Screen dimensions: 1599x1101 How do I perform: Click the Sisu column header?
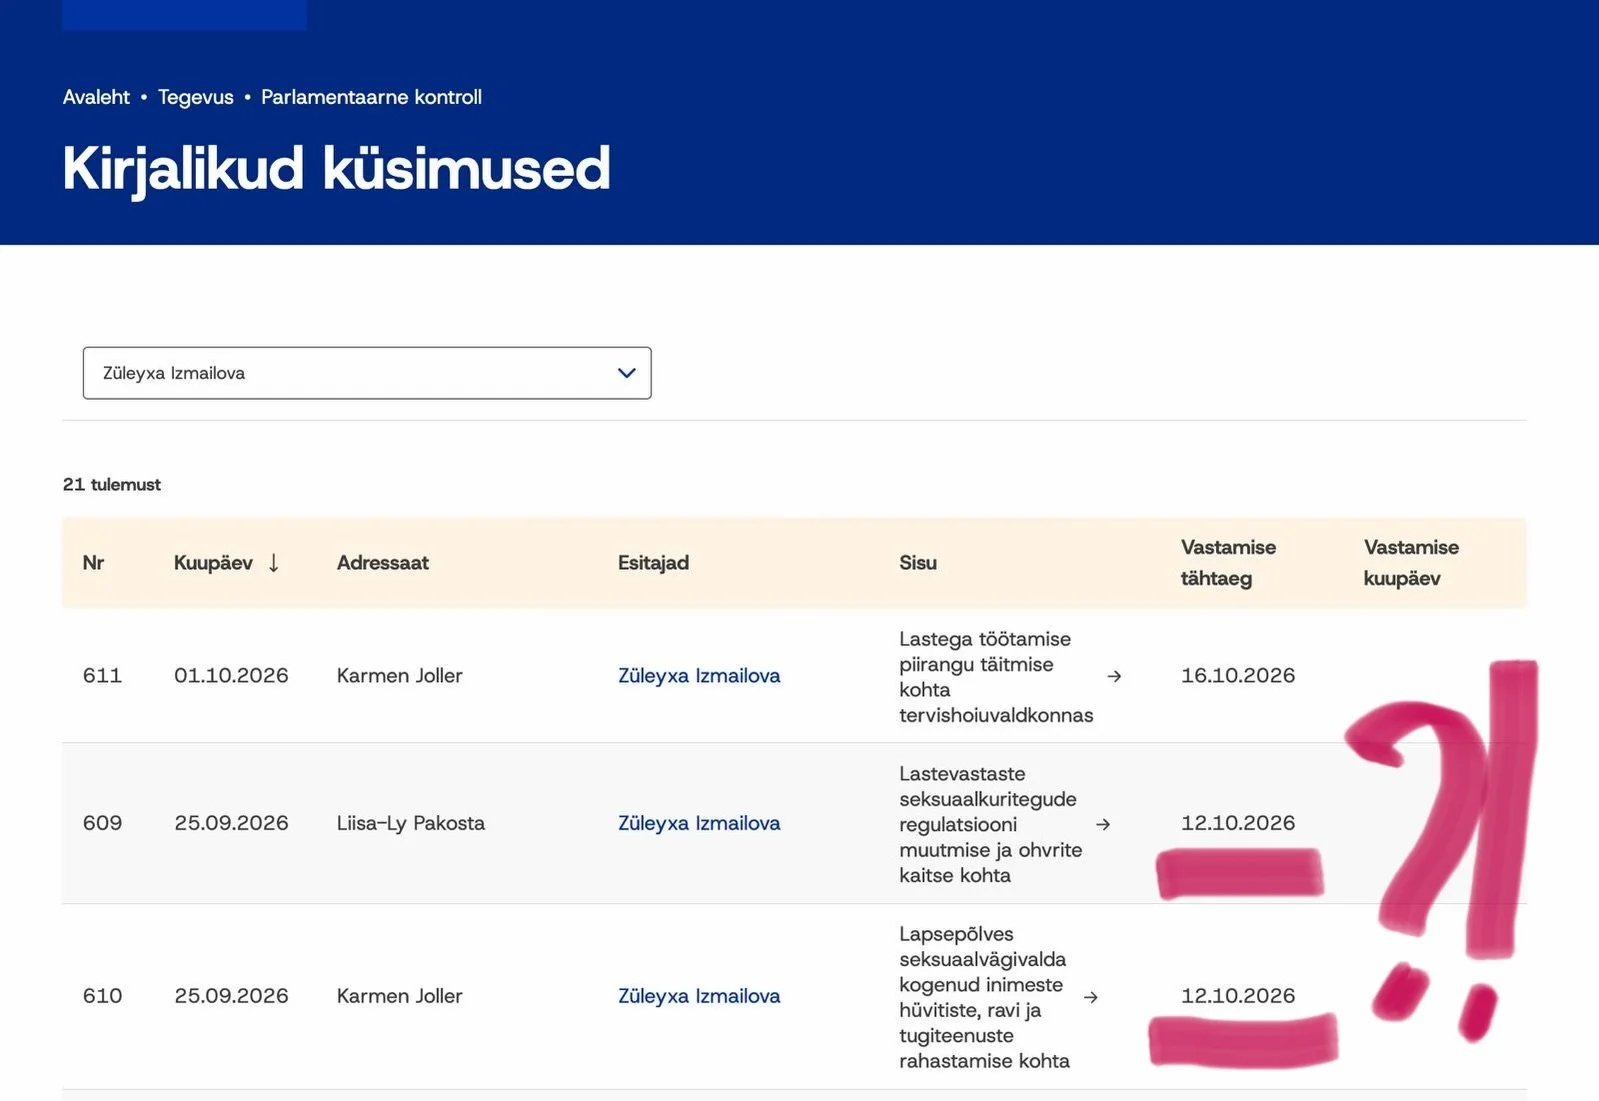918,563
